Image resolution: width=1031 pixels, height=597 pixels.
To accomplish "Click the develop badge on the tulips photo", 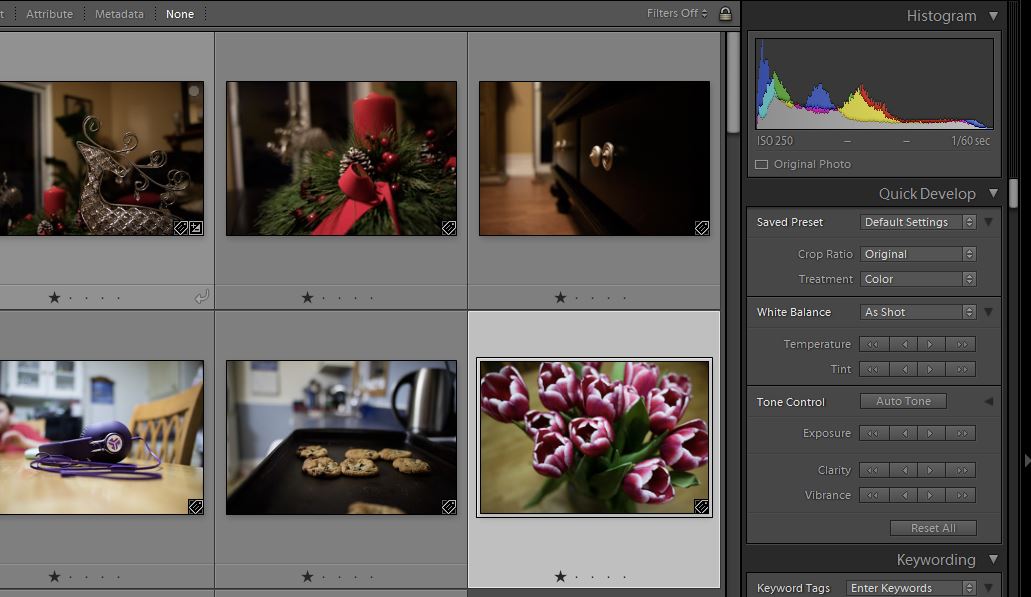I will [x=702, y=507].
